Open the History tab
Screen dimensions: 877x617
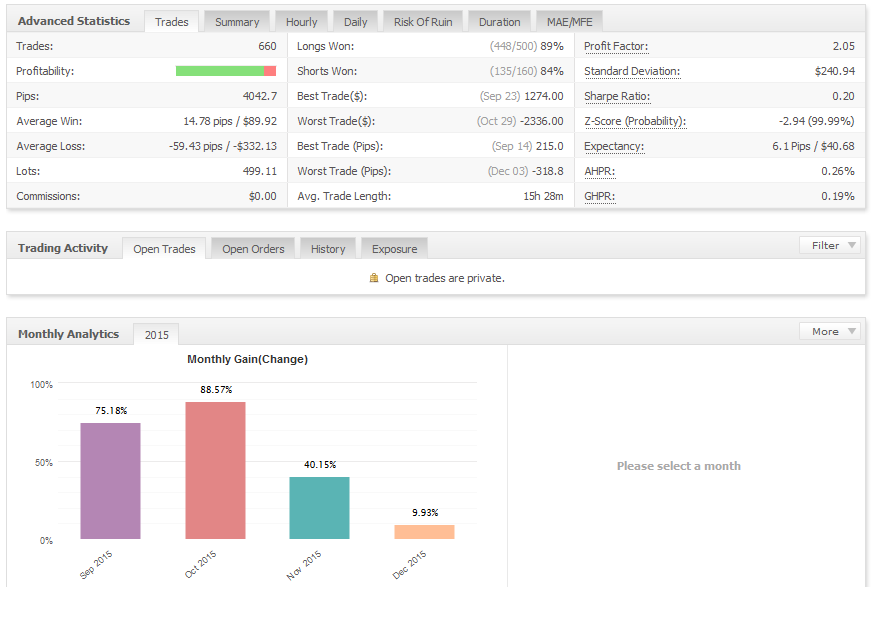[x=328, y=249]
